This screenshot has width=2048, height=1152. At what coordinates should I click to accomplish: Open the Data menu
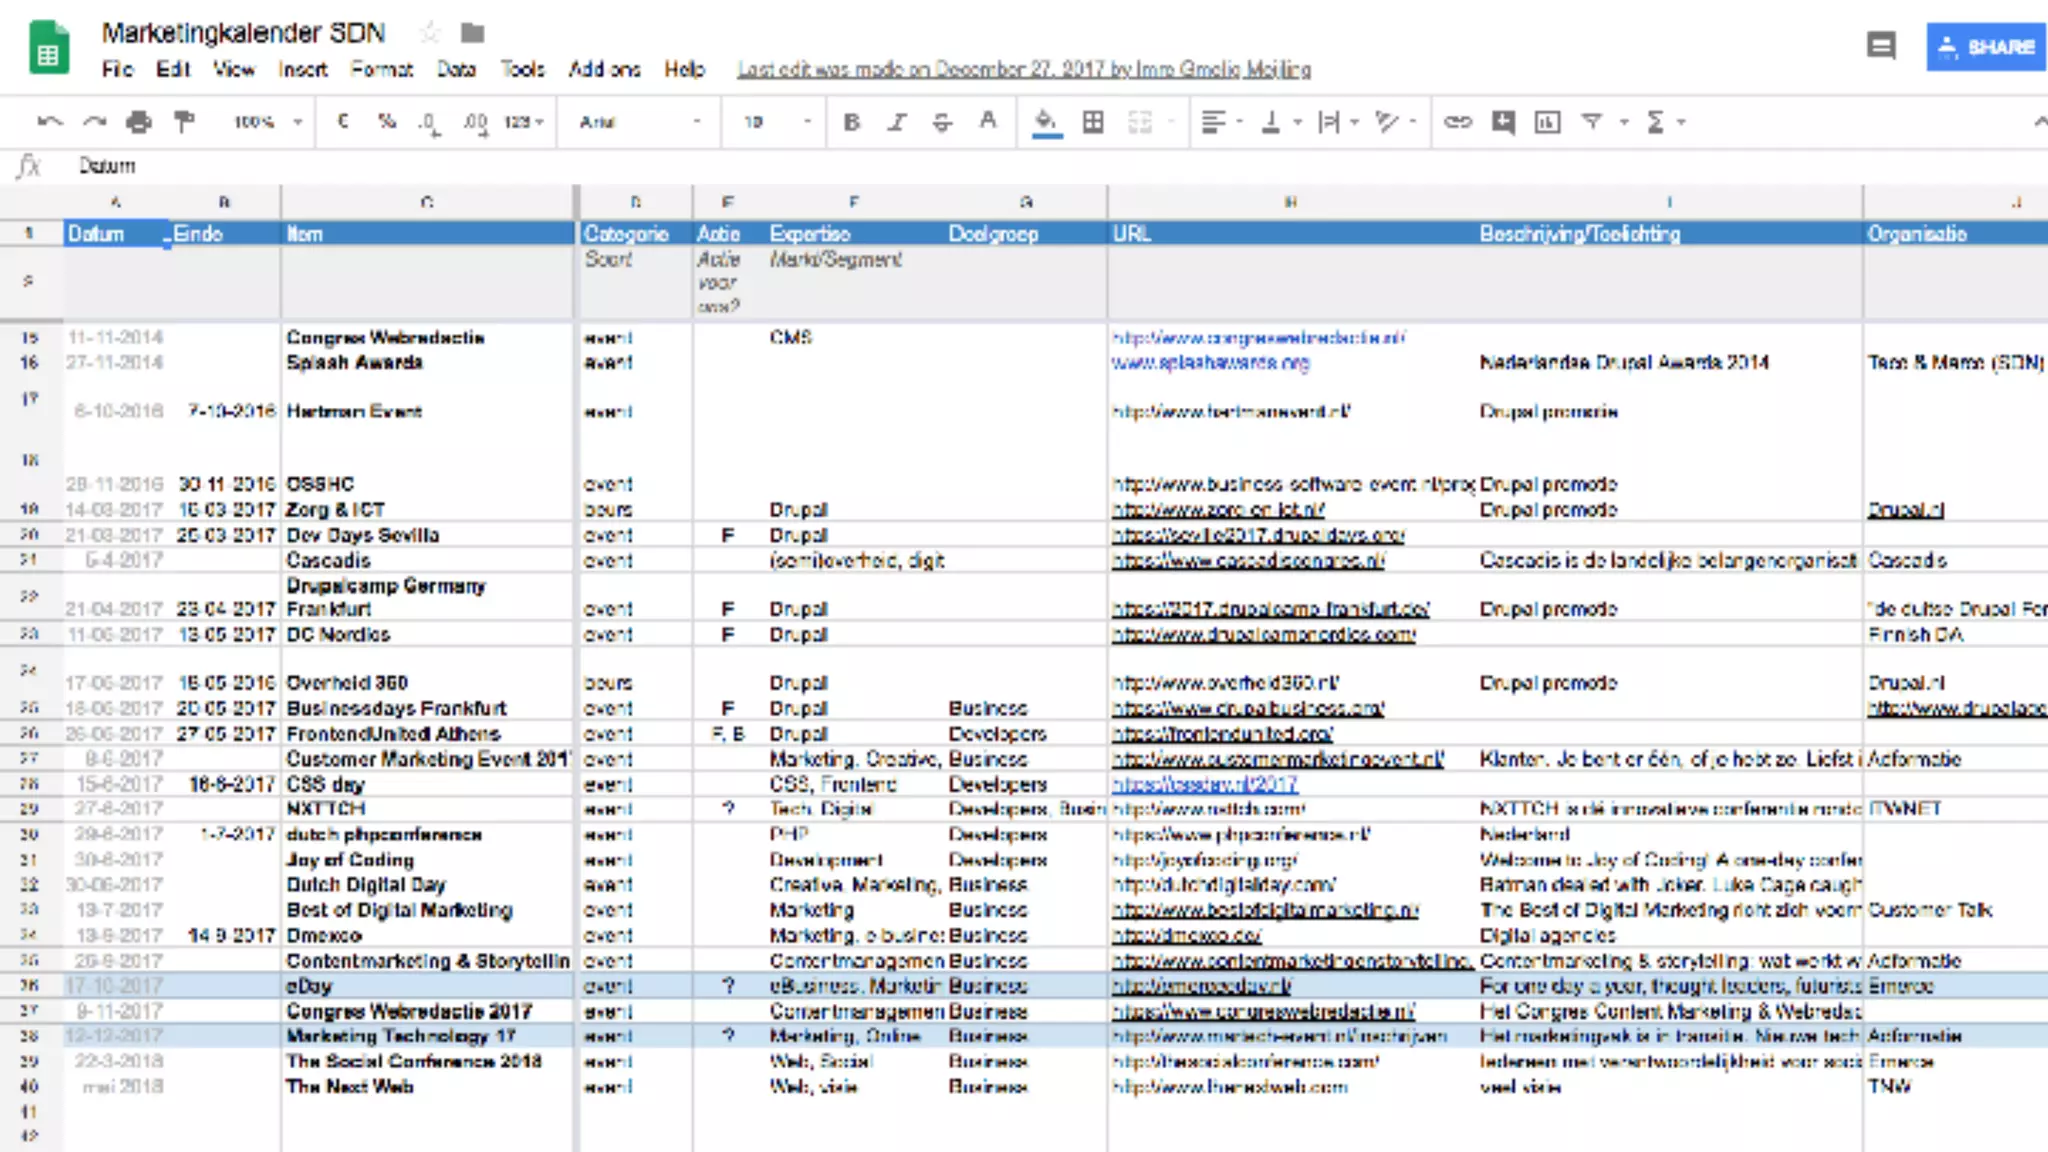click(456, 69)
